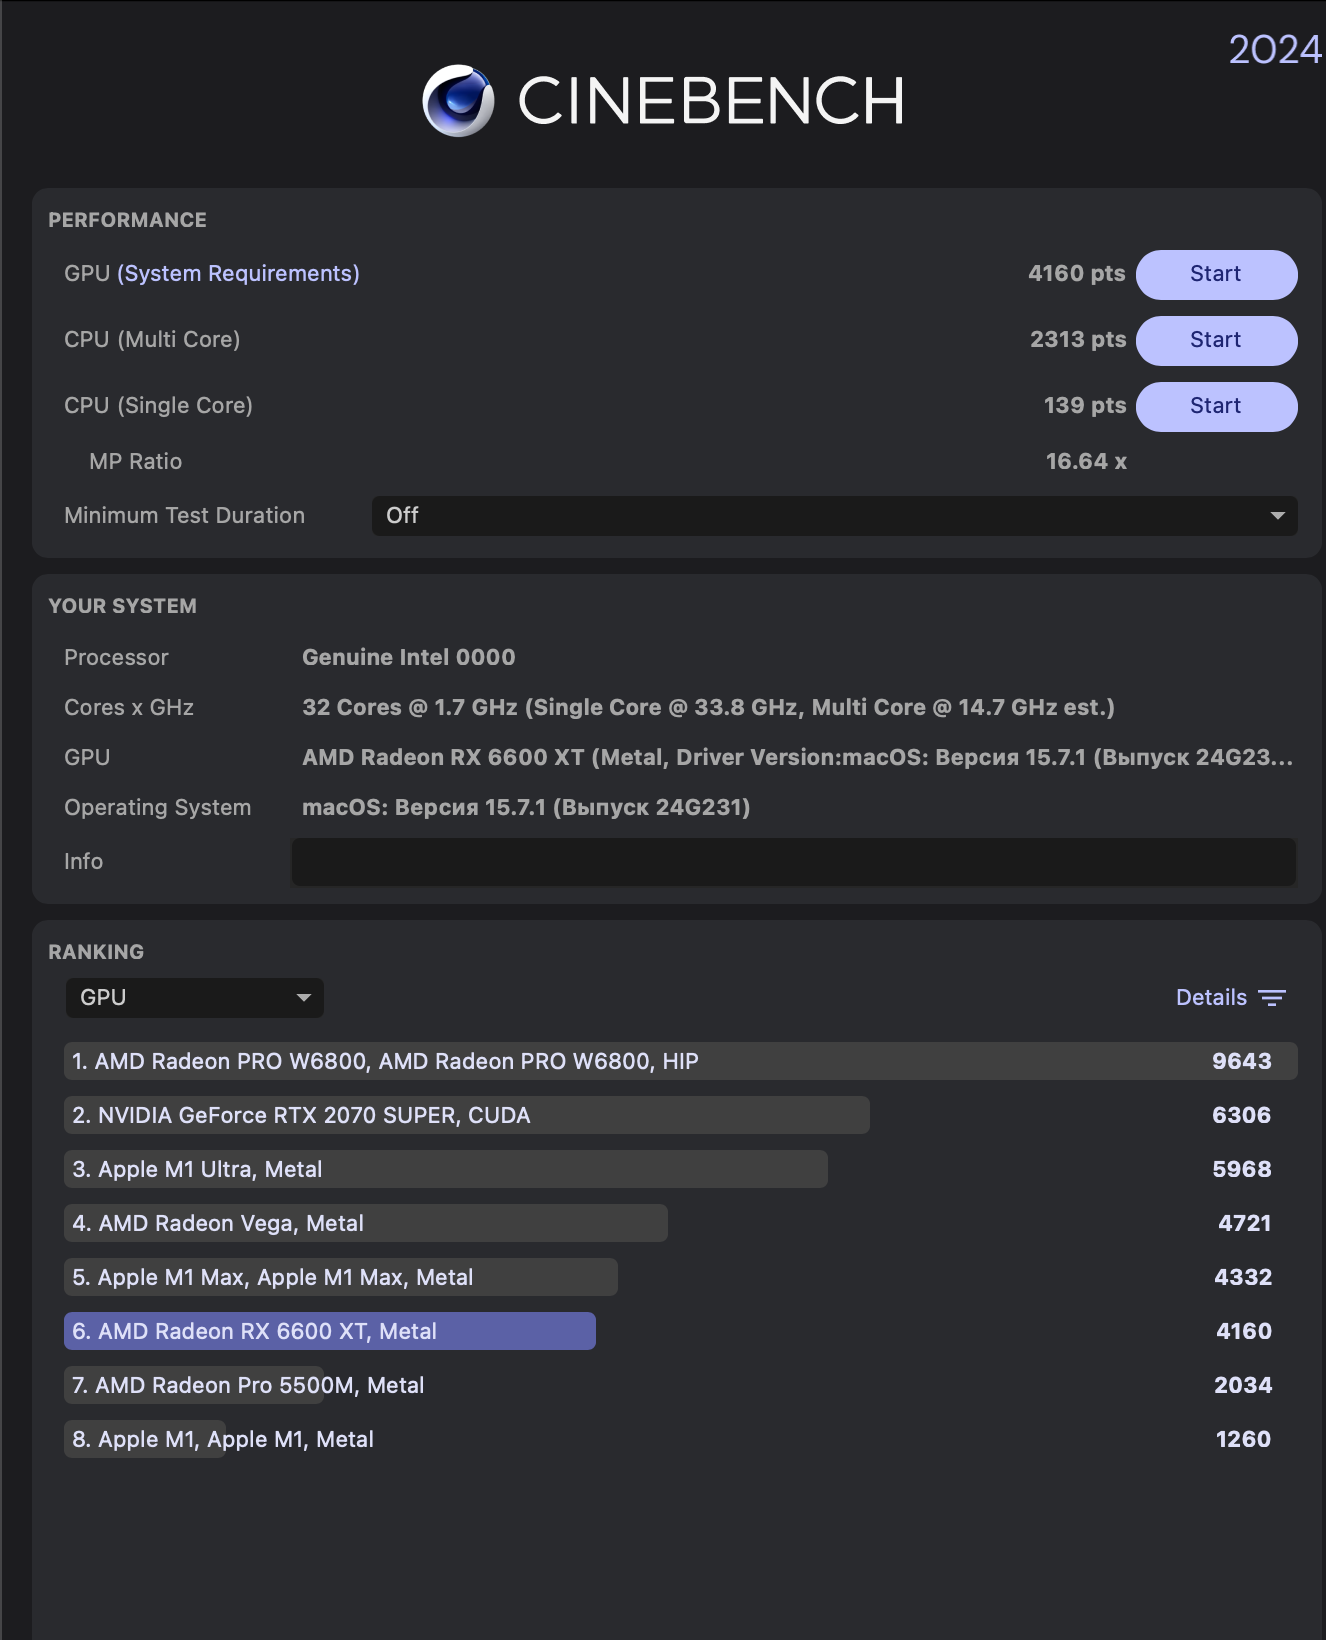Click the Details filter lines icon

(1272, 998)
